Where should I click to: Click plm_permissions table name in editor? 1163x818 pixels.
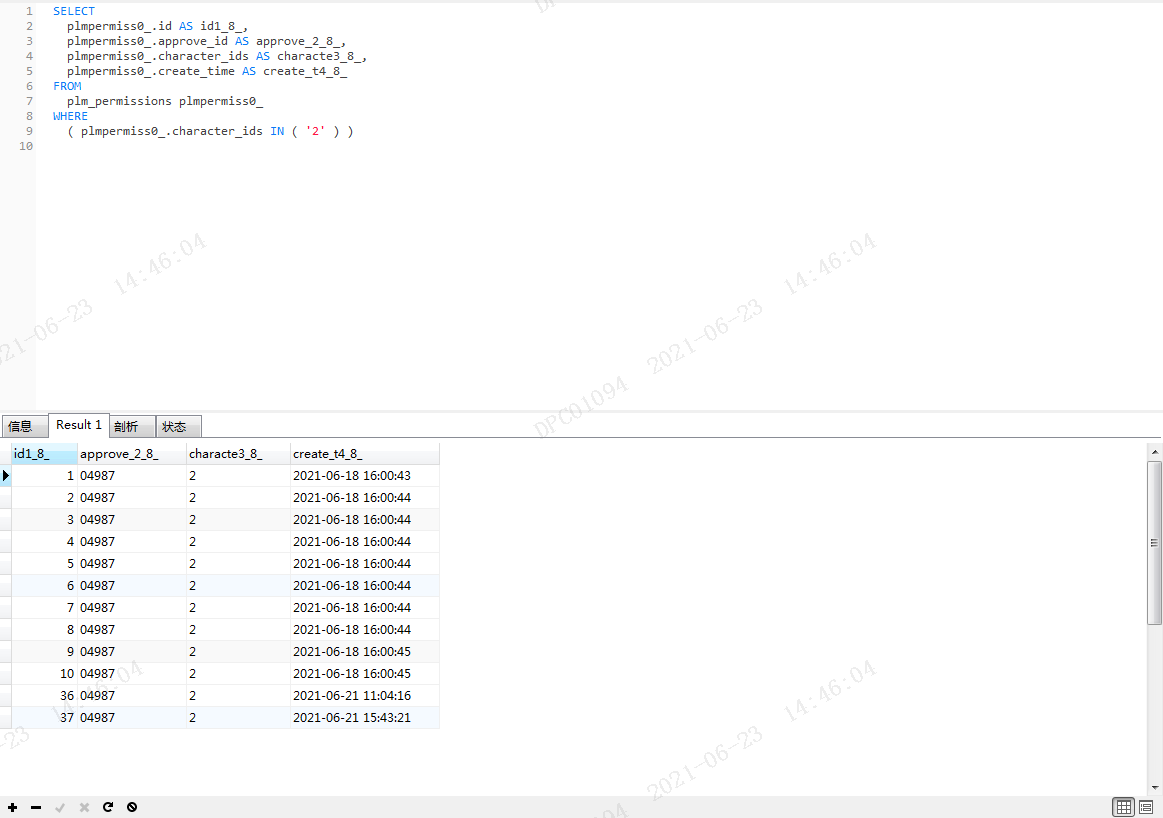point(119,101)
